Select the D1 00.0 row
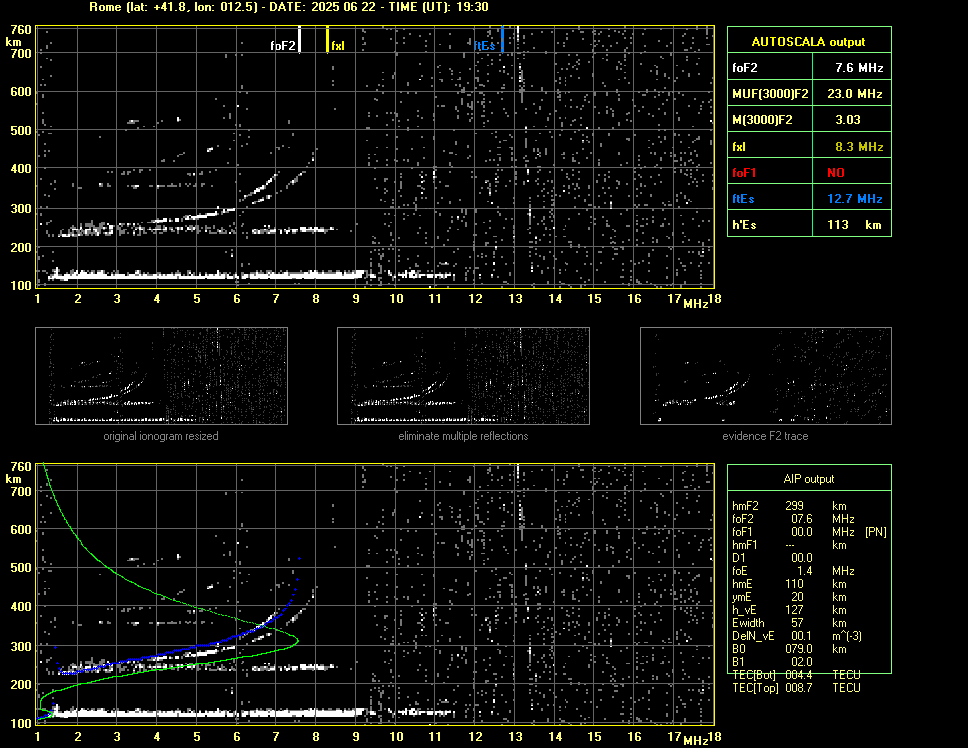Screen dimensions: 968x748 point(772,558)
